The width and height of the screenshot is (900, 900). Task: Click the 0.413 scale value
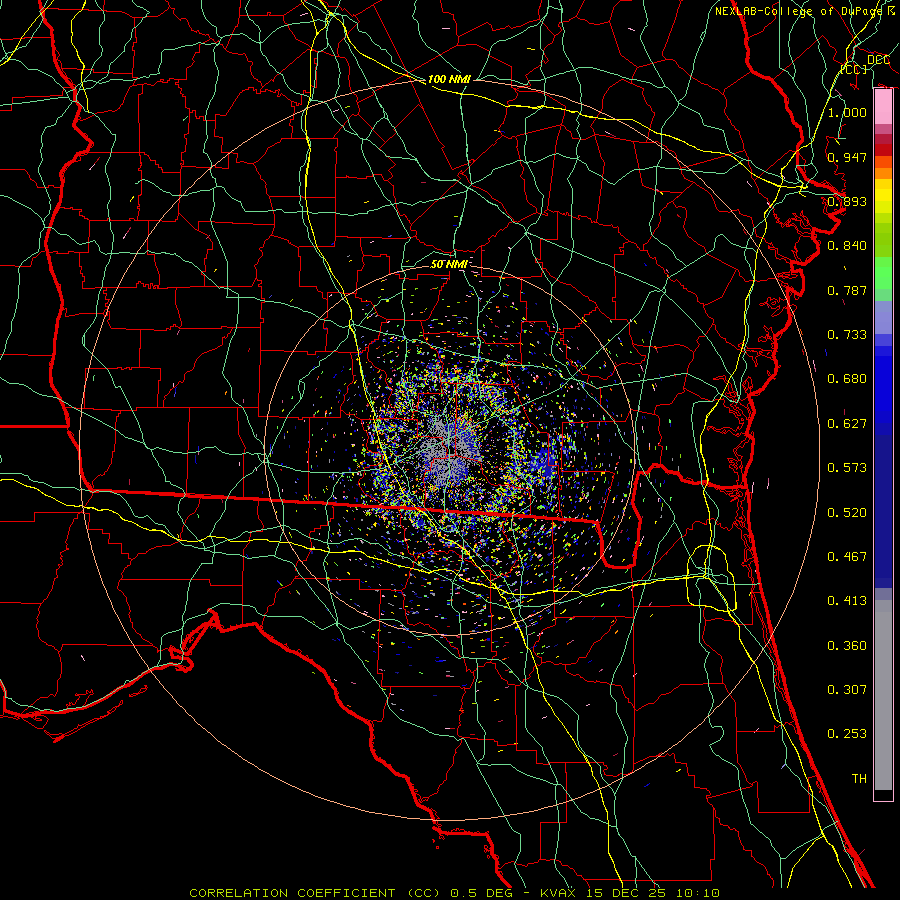[x=847, y=601]
